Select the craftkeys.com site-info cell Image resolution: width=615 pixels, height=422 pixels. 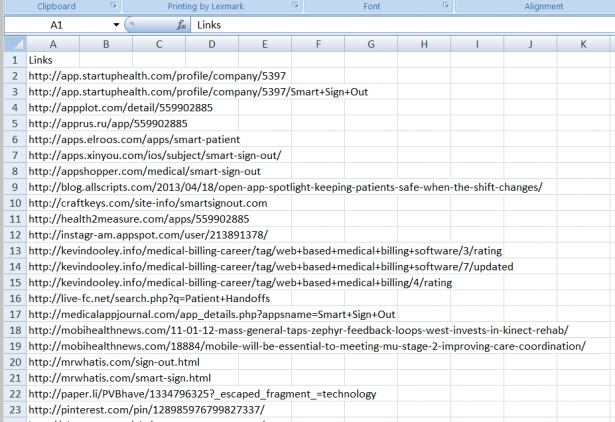[x=134, y=203]
